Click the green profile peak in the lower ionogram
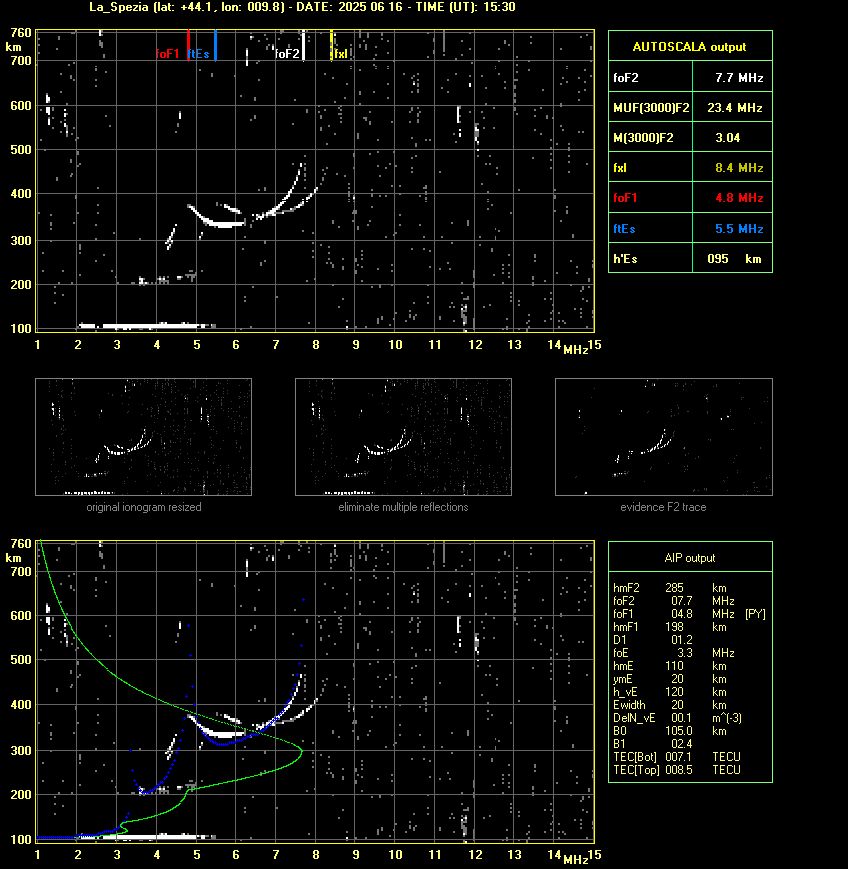Viewport: 848px width, 869px height. 301,751
